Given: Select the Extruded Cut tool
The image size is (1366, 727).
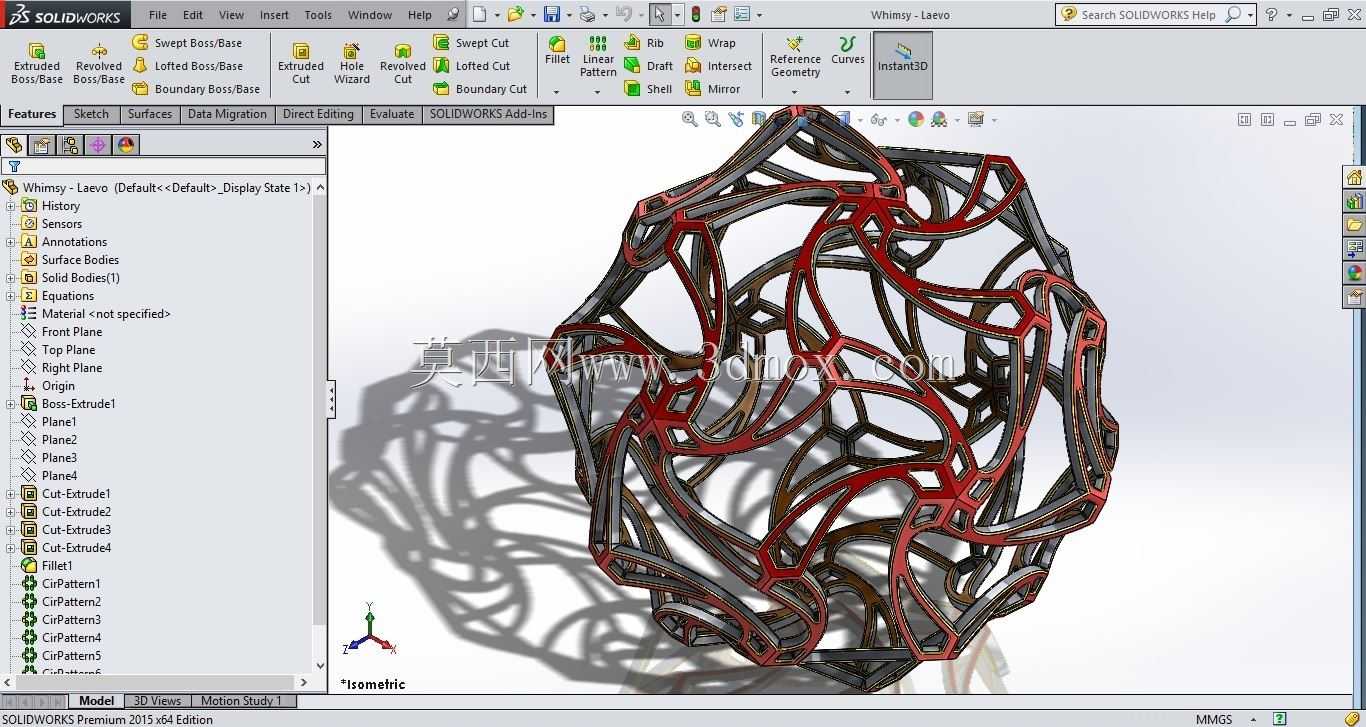Looking at the screenshot, I should tap(301, 63).
